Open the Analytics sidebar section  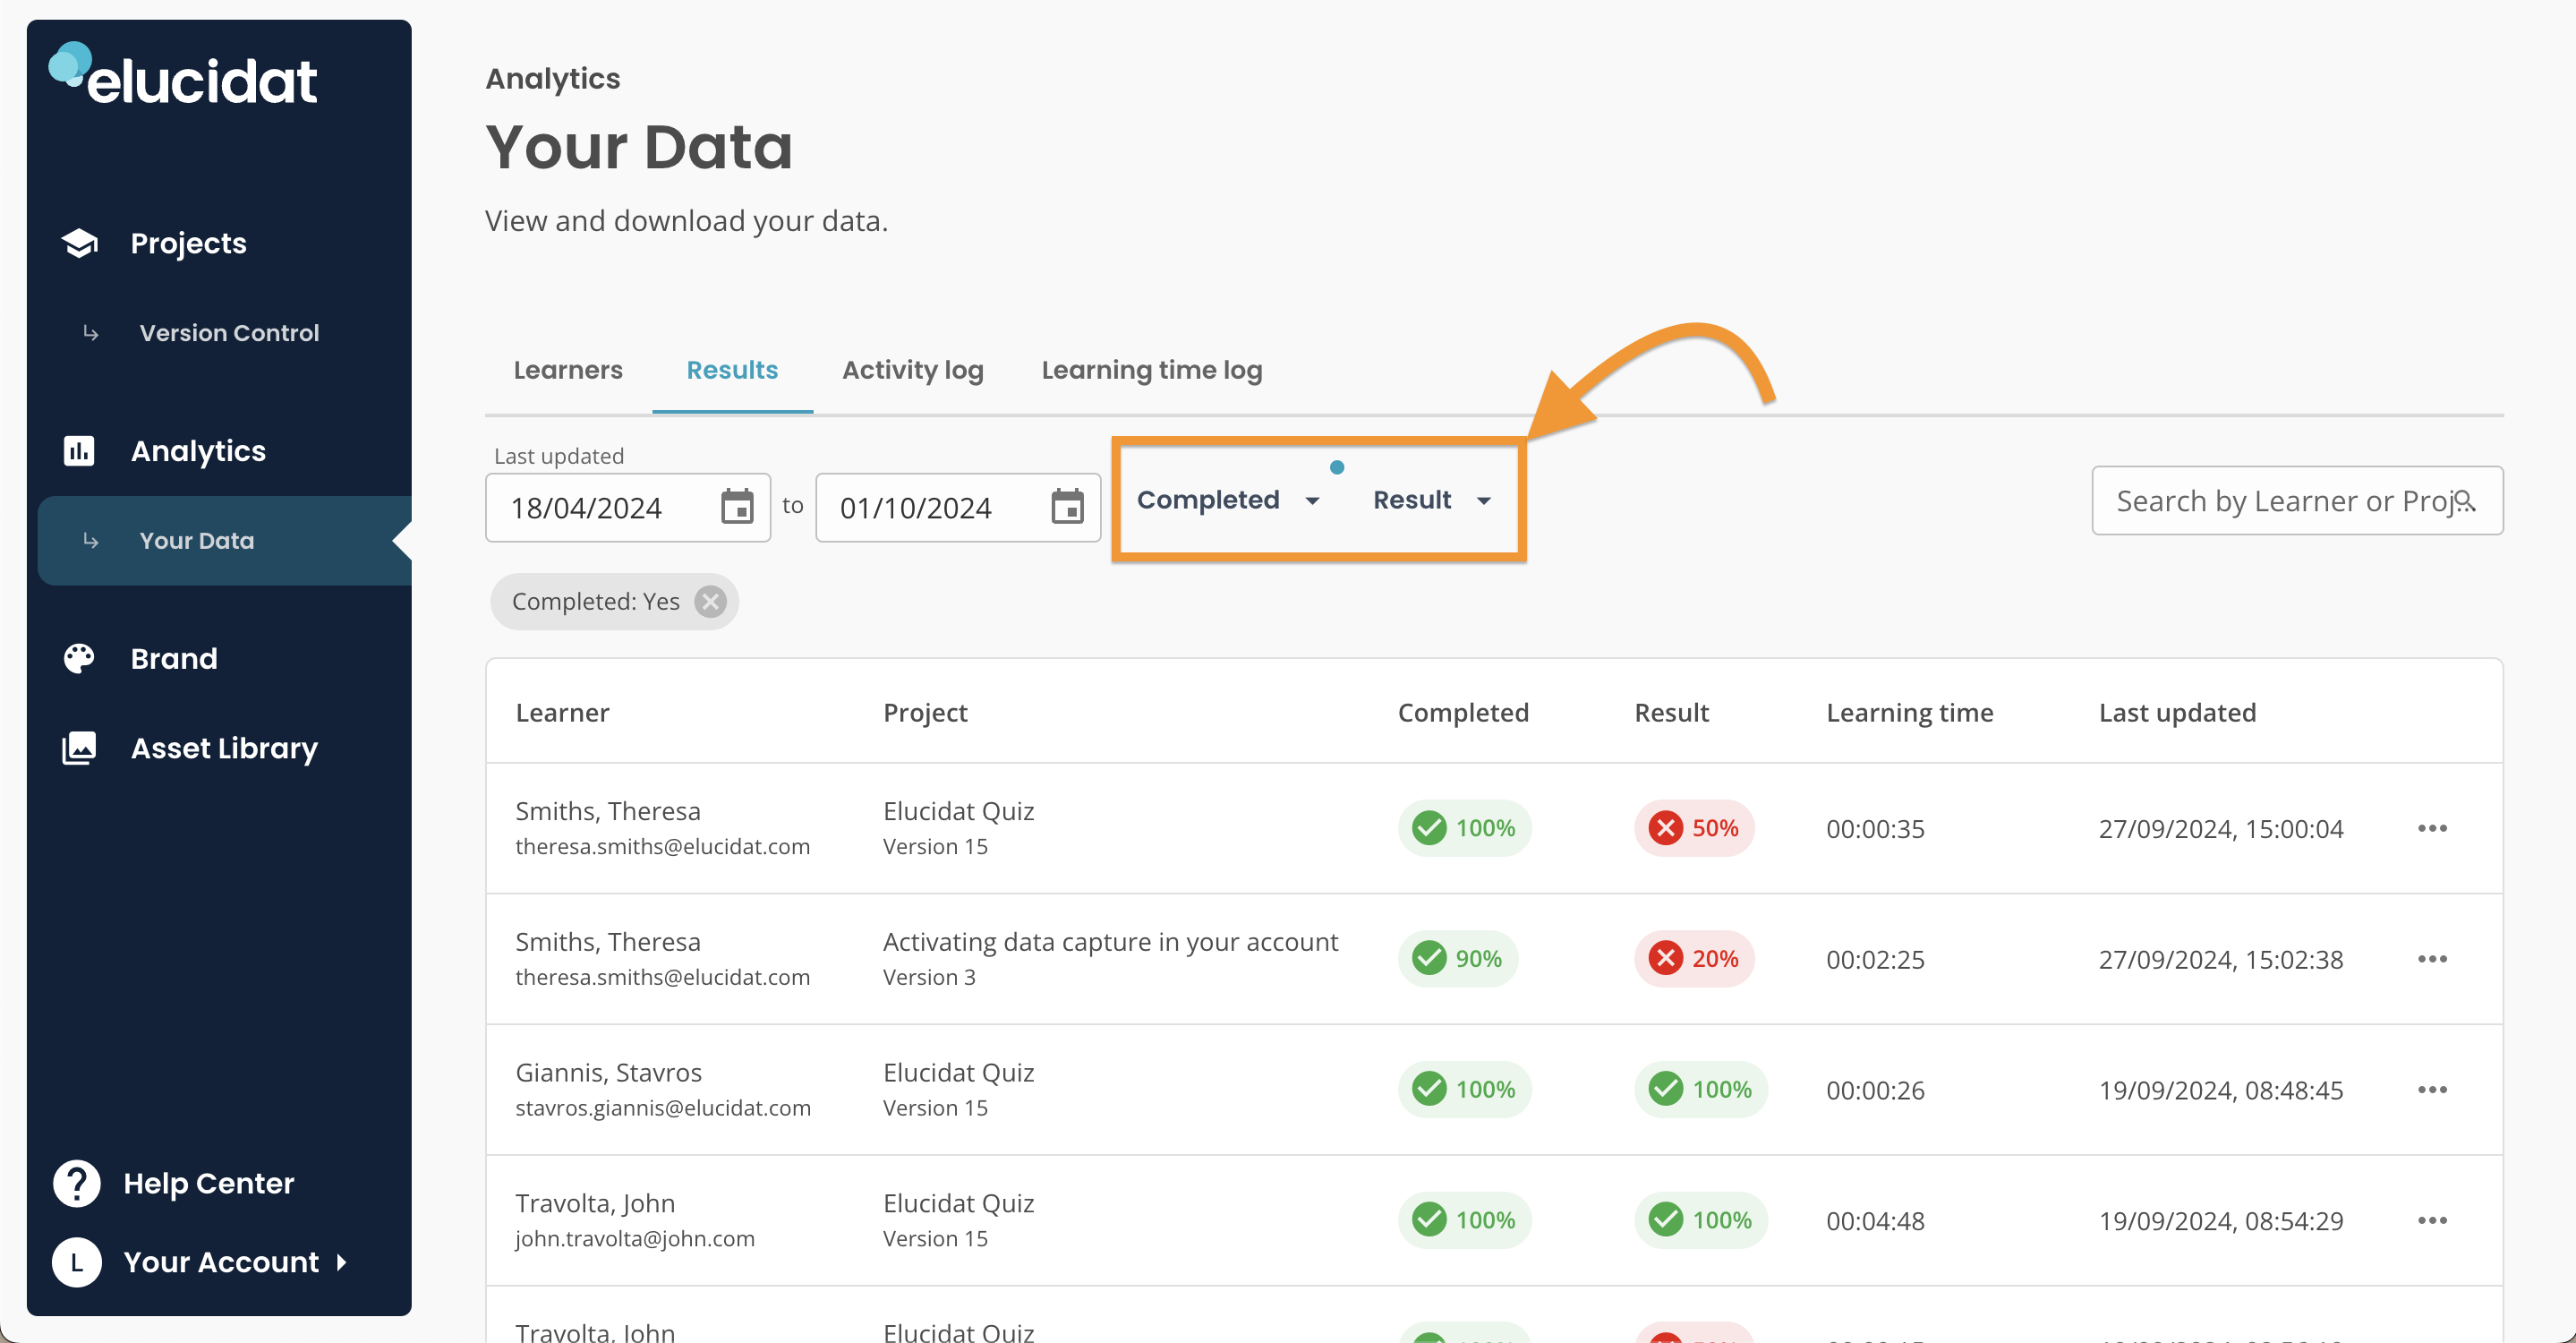(x=198, y=451)
